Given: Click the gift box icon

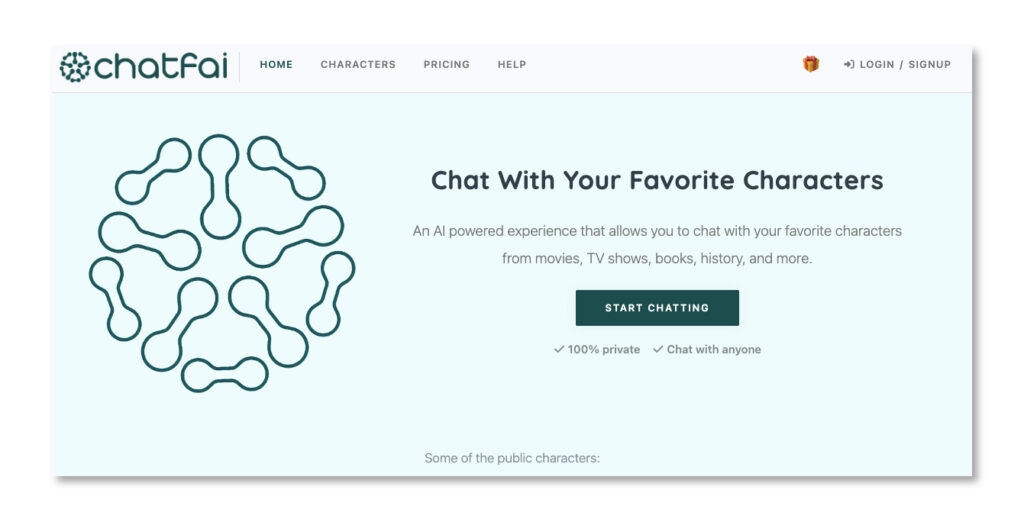Looking at the screenshot, I should [811, 64].
